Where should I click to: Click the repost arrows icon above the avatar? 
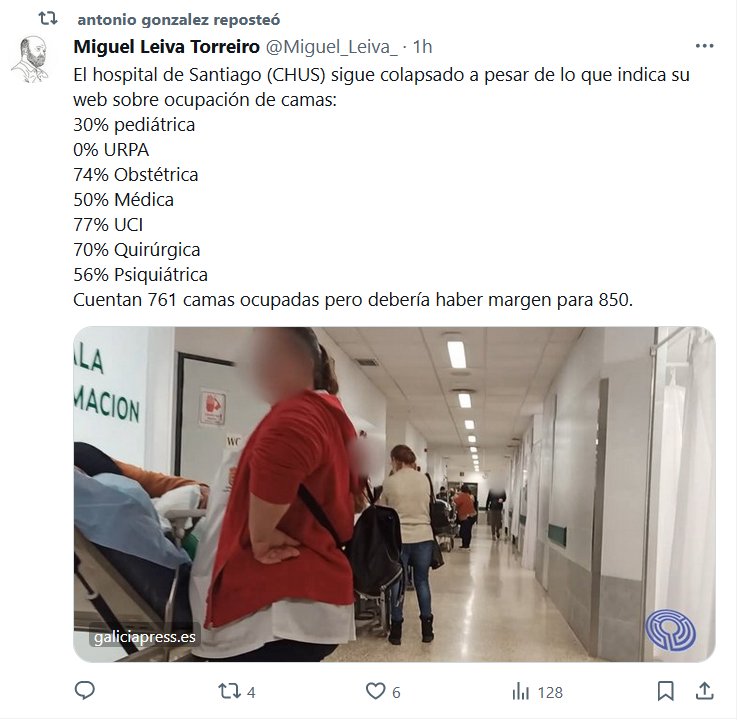point(48,19)
